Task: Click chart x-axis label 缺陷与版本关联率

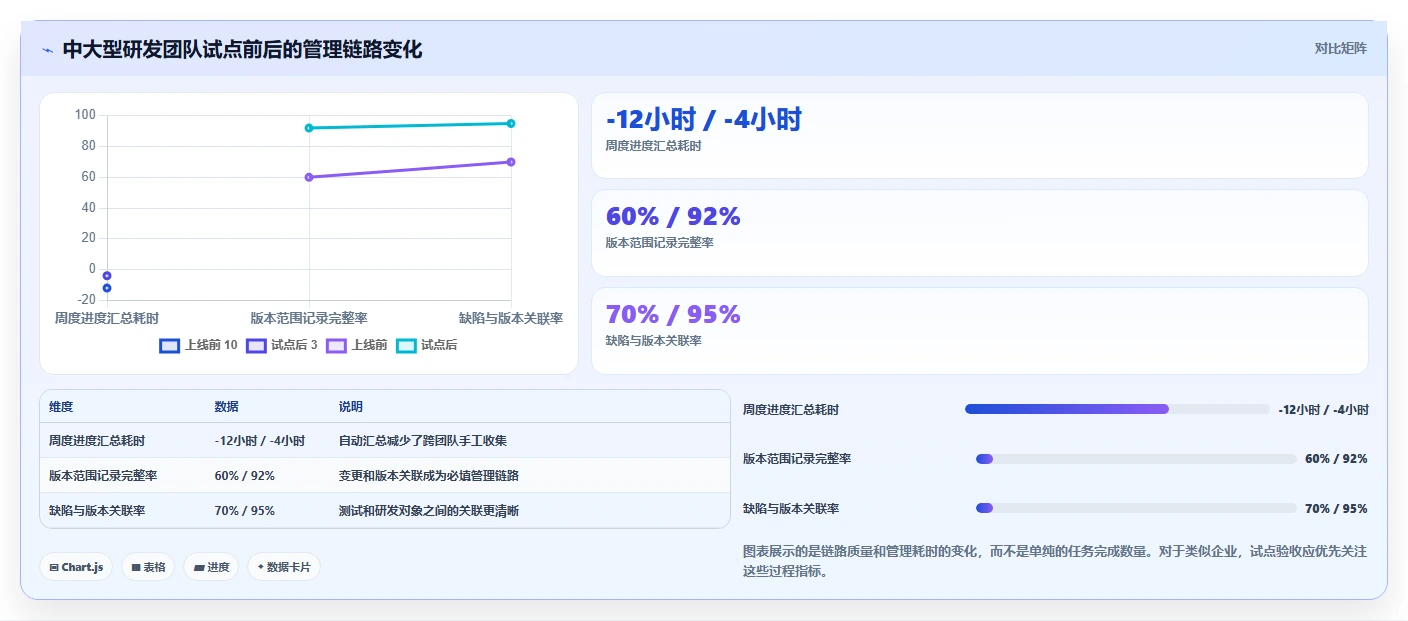Action: tap(511, 318)
